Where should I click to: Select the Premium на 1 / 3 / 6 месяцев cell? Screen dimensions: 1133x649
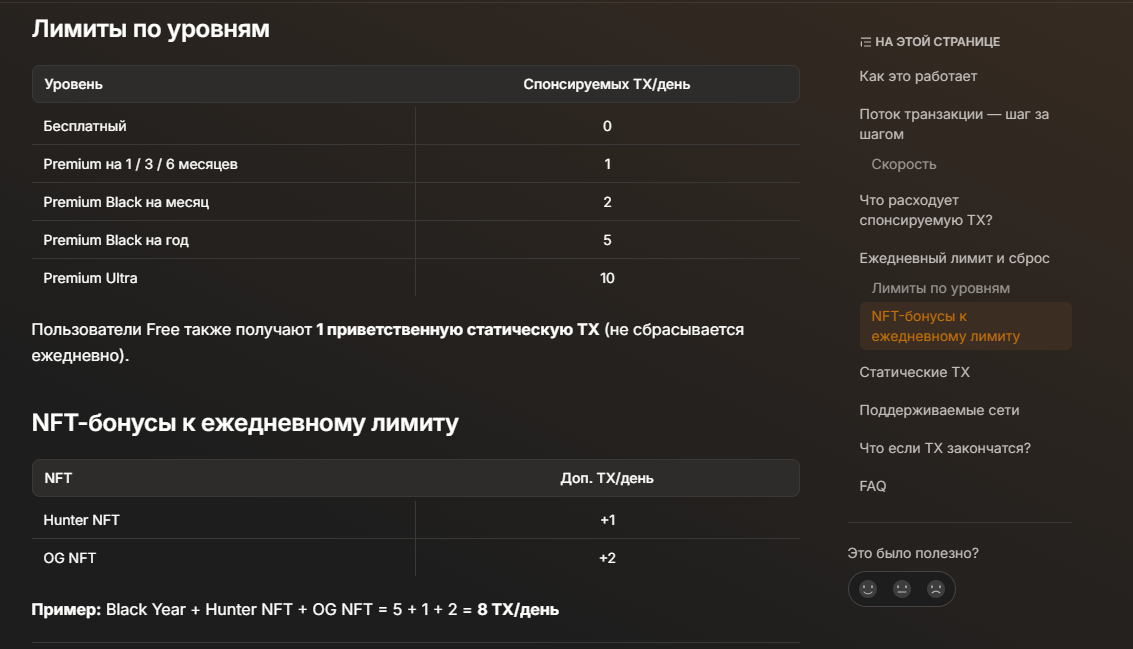[x=140, y=164]
